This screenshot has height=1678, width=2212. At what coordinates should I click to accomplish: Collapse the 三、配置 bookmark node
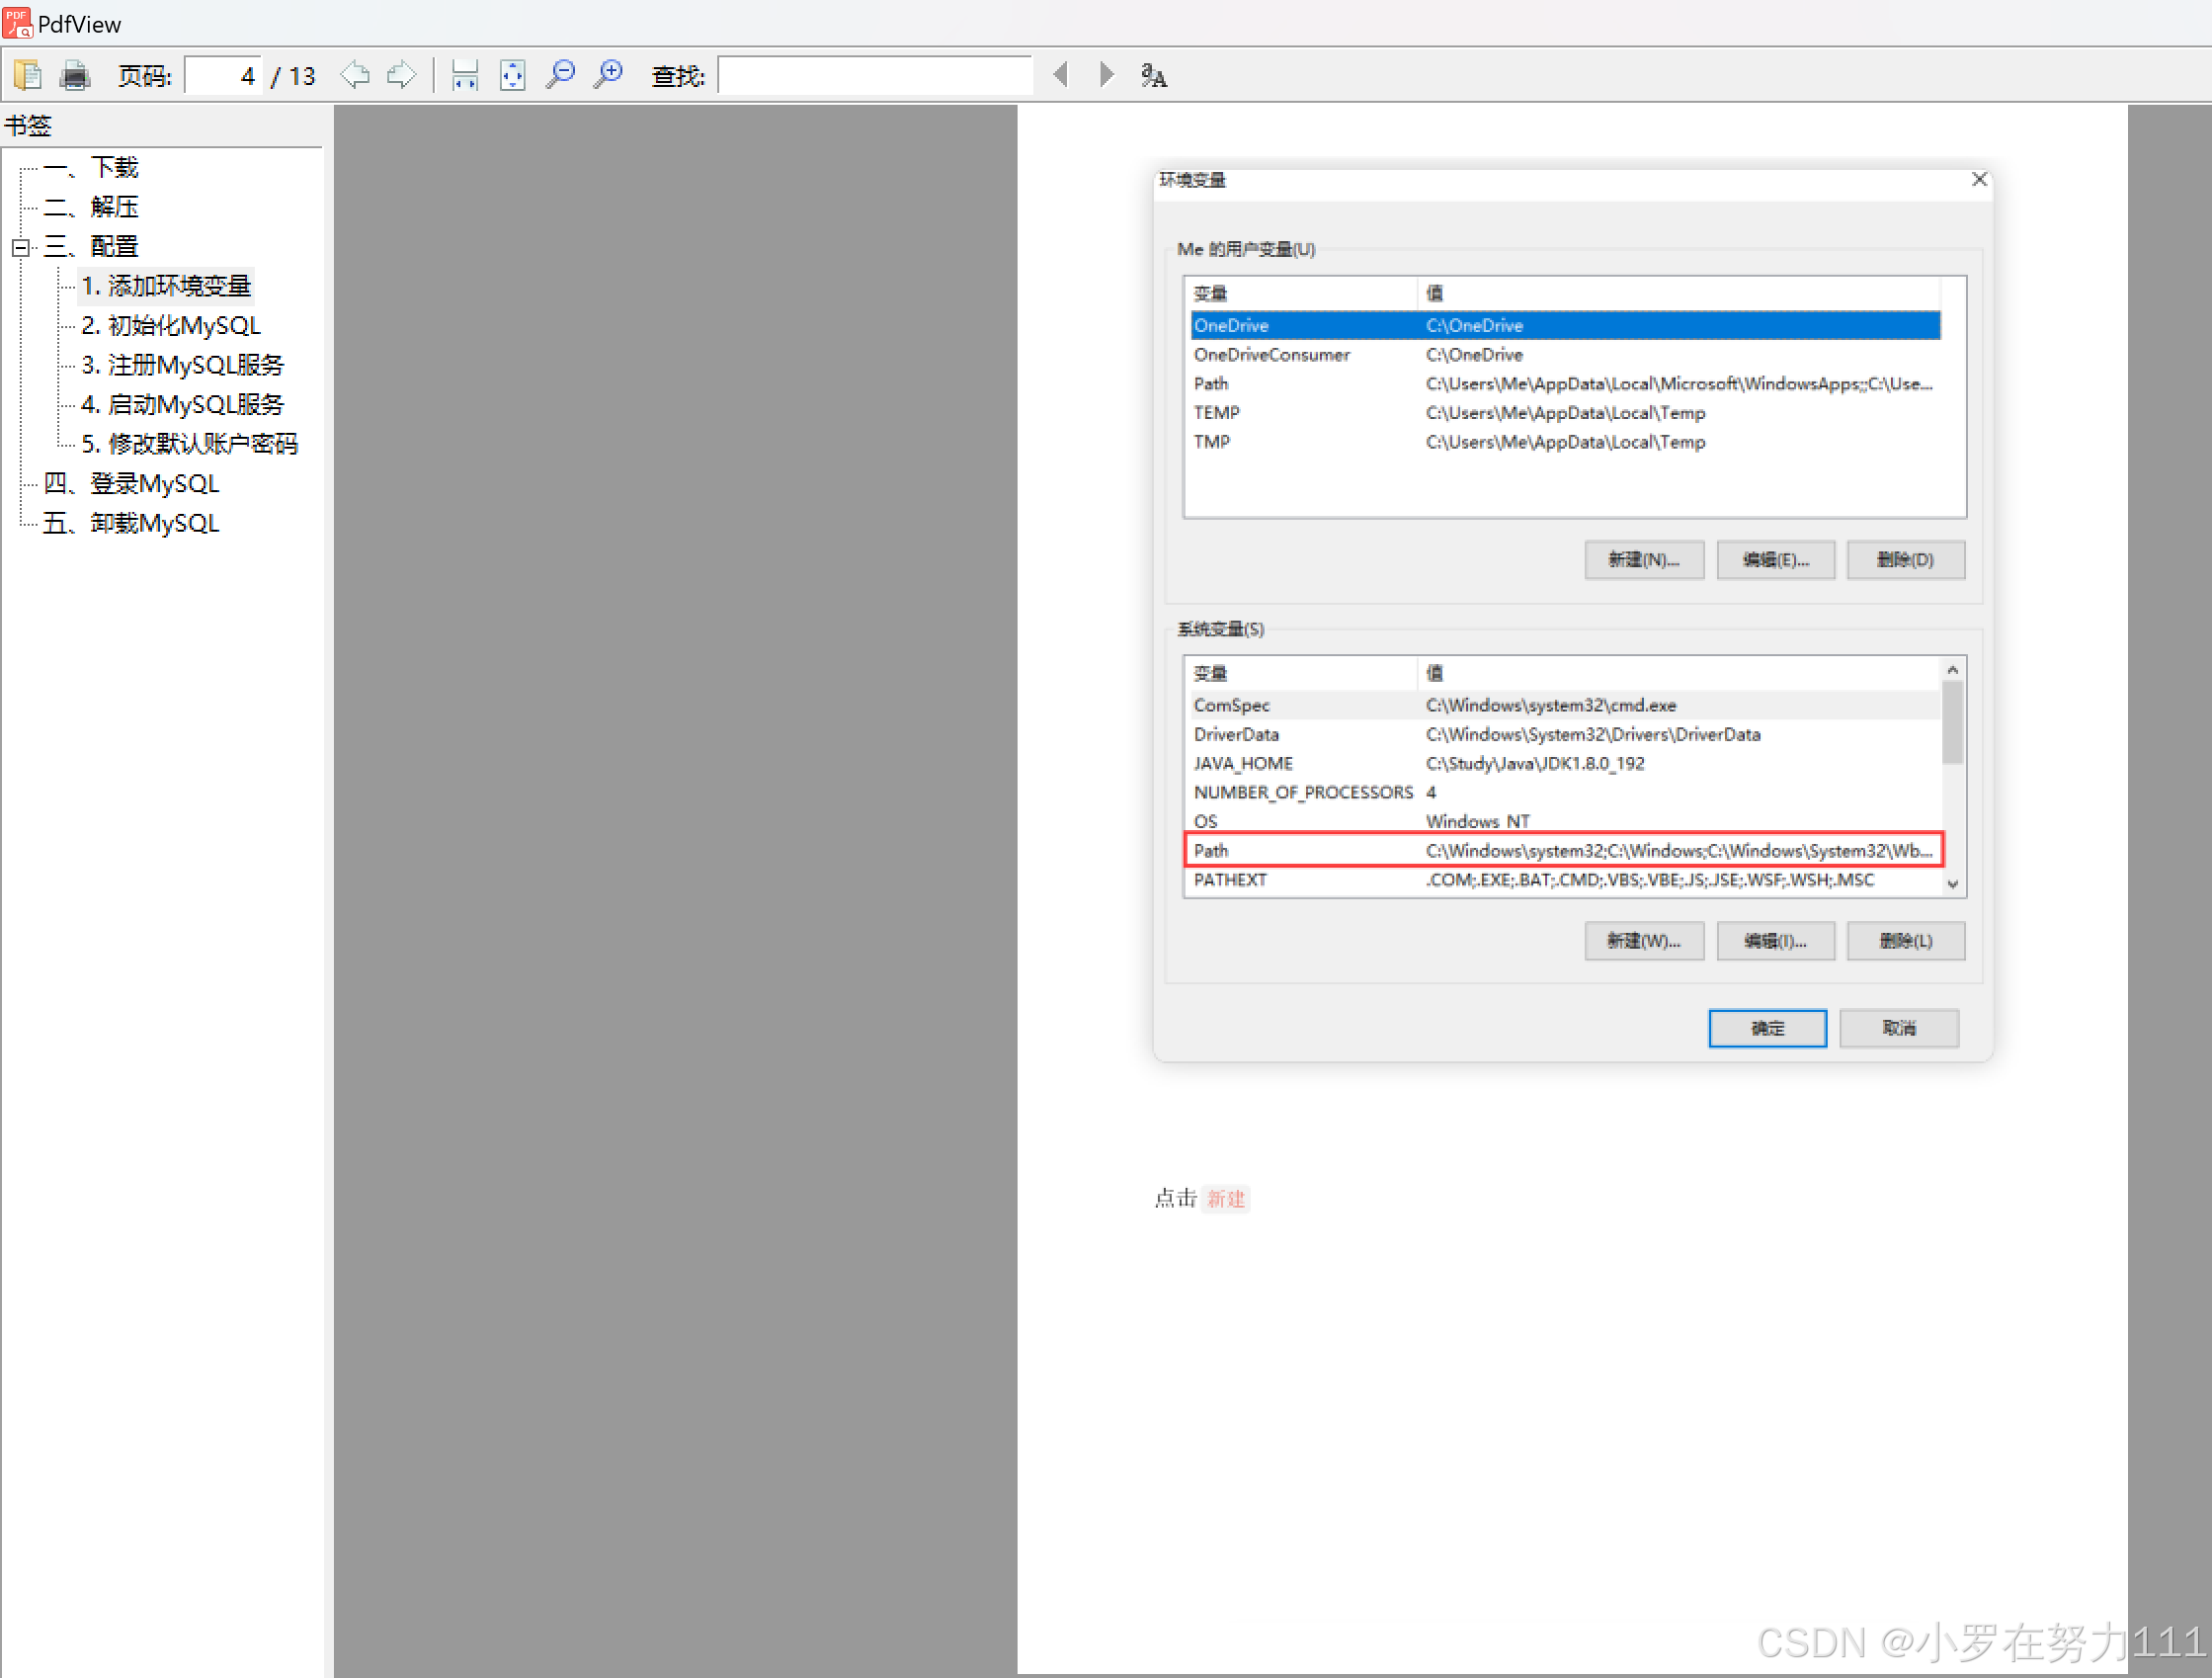pos(20,247)
